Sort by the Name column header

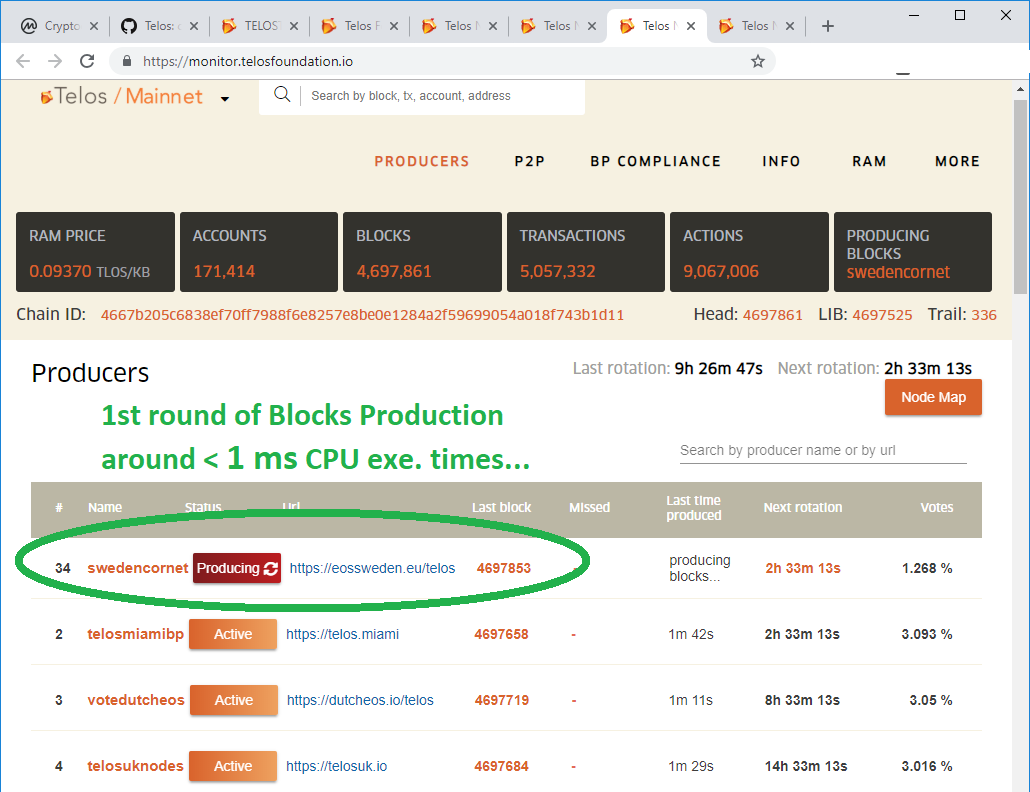point(105,508)
